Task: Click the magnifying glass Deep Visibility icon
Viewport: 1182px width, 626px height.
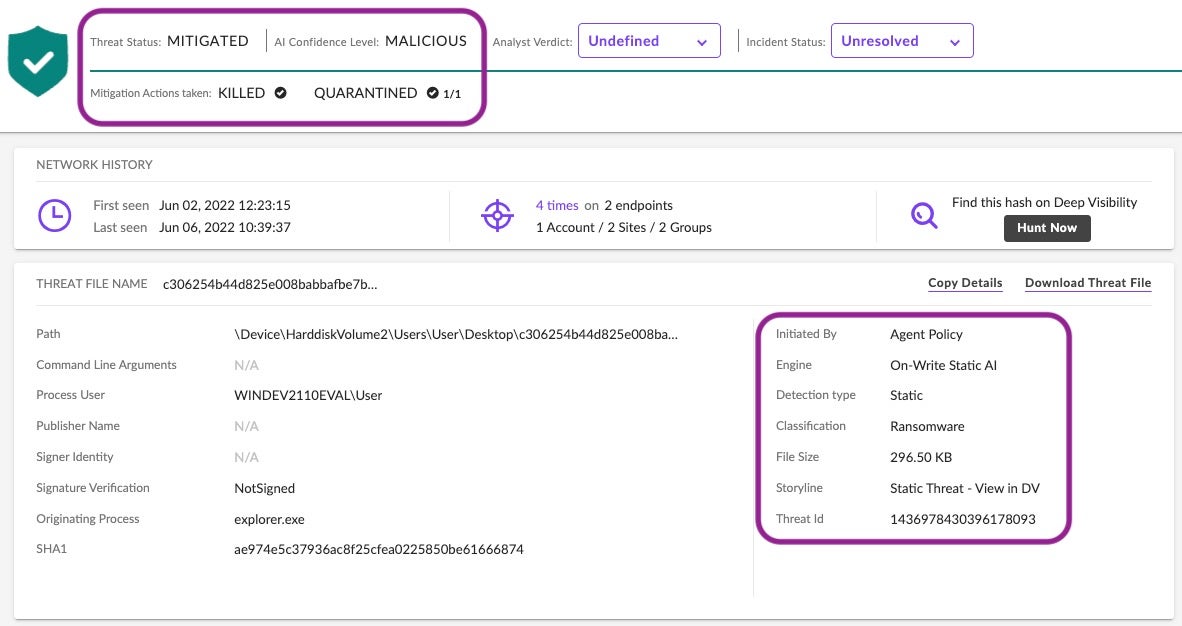Action: 924,215
